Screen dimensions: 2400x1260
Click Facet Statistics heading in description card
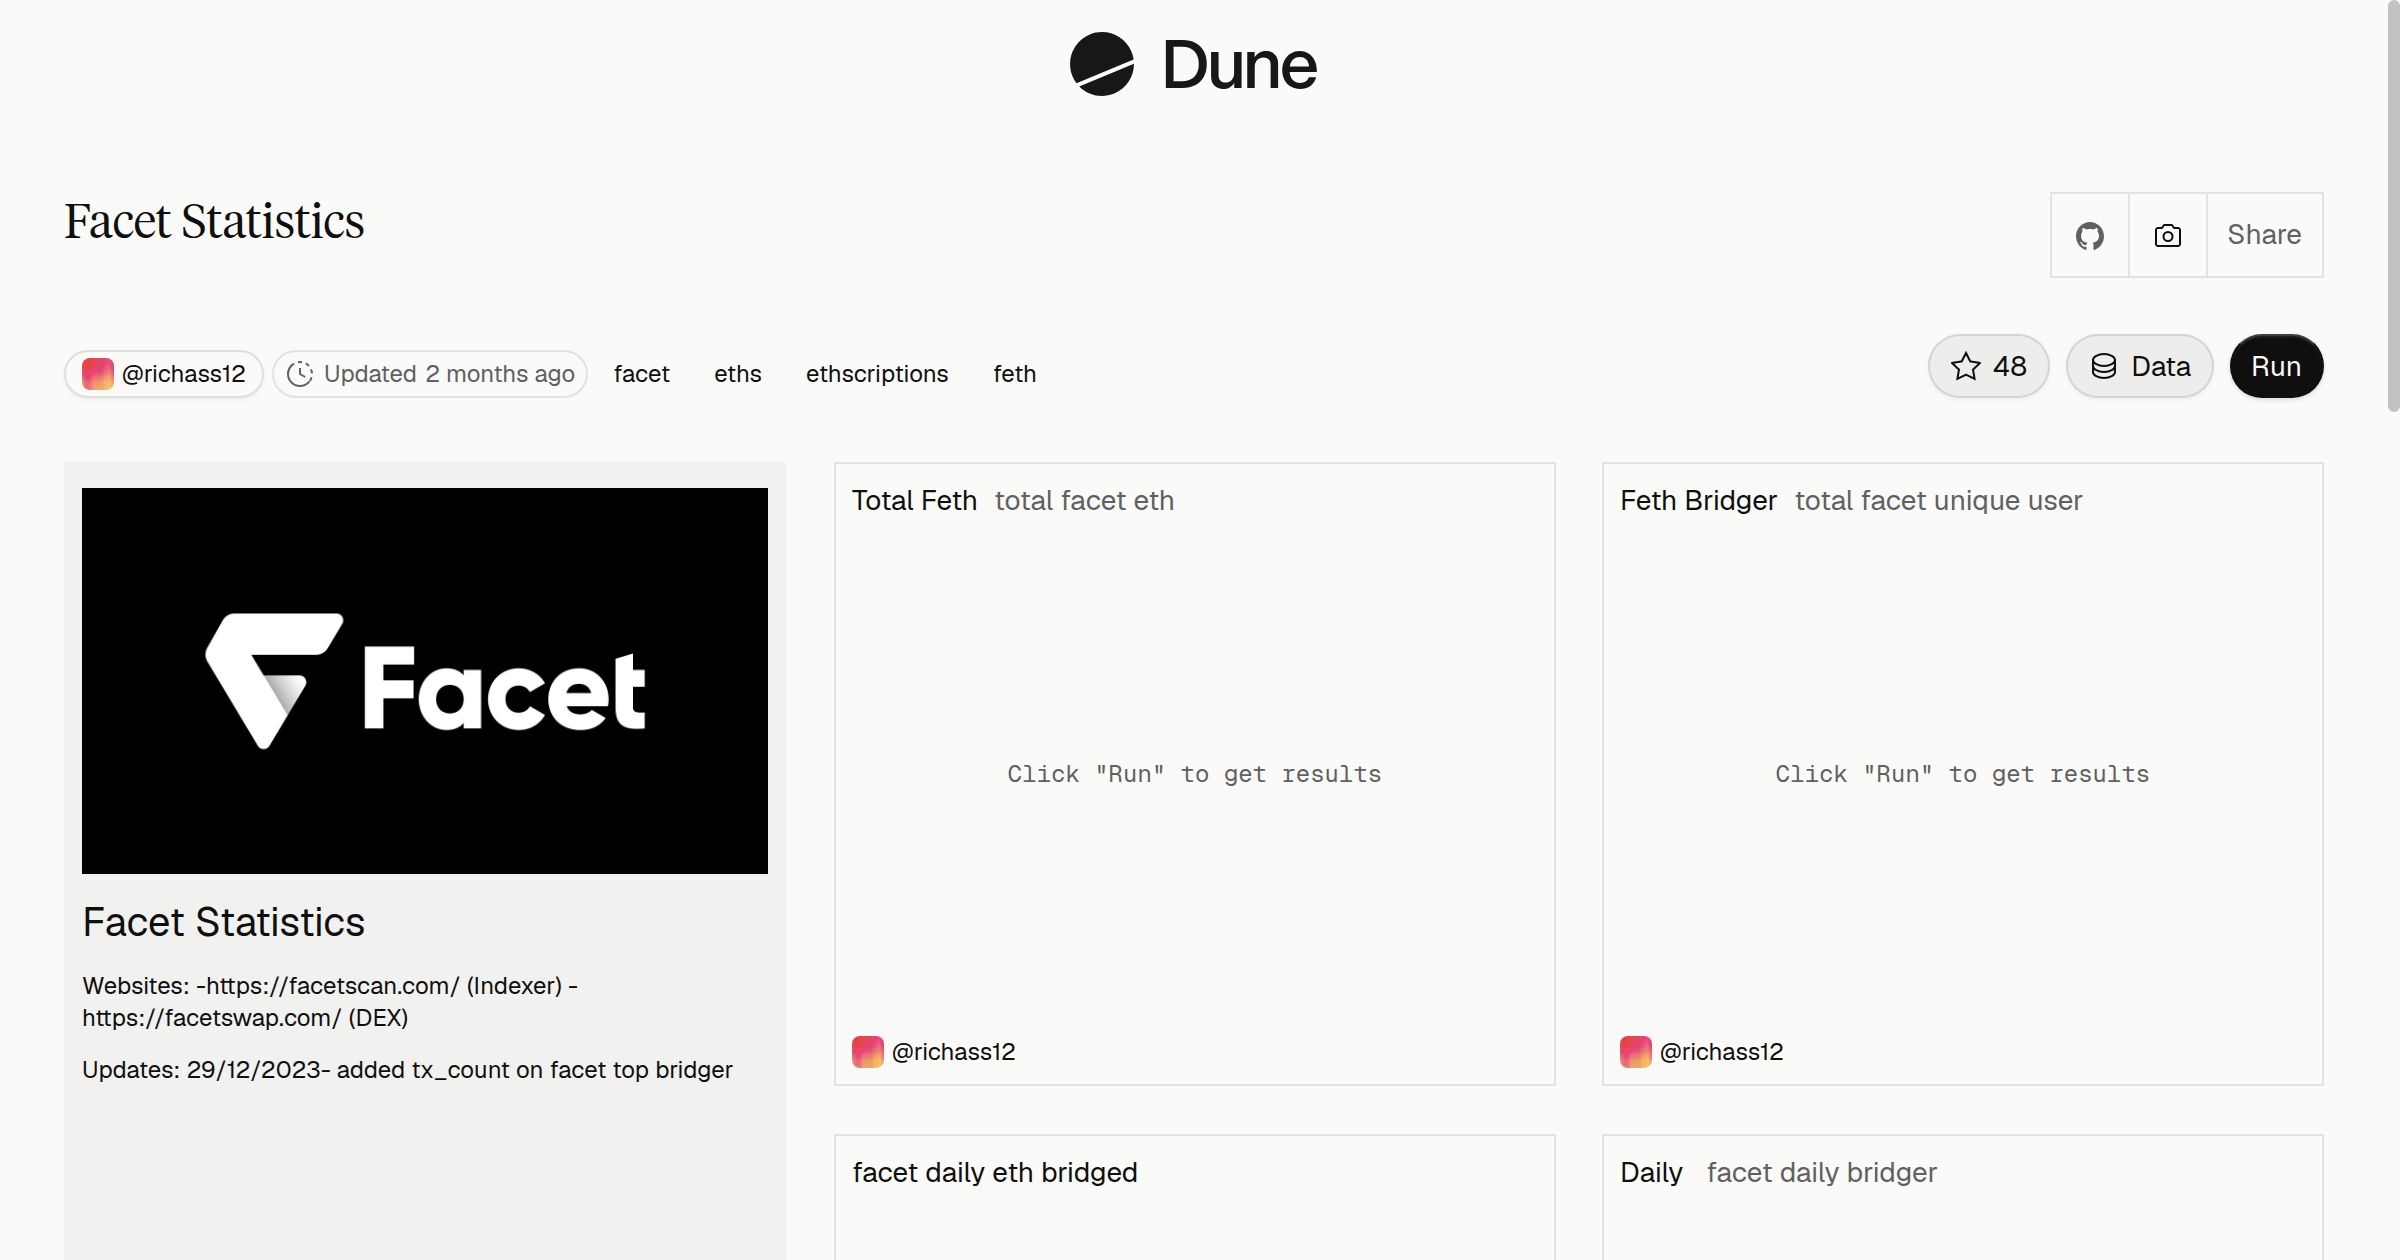pyautogui.click(x=223, y=922)
